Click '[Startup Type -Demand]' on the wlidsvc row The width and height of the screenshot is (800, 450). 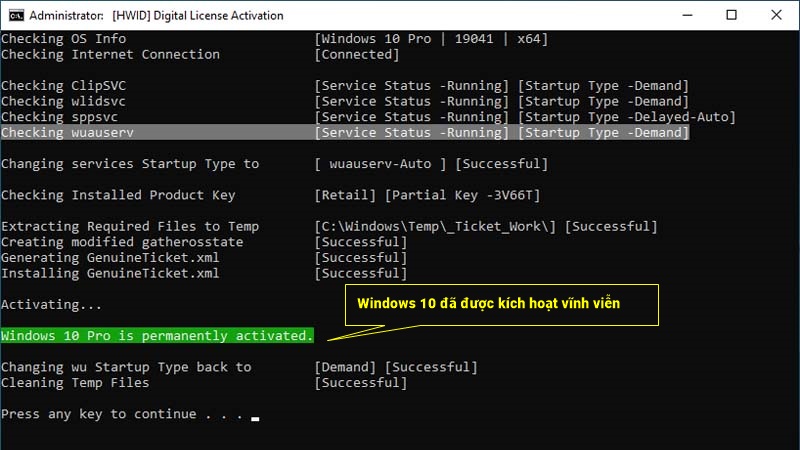click(603, 102)
